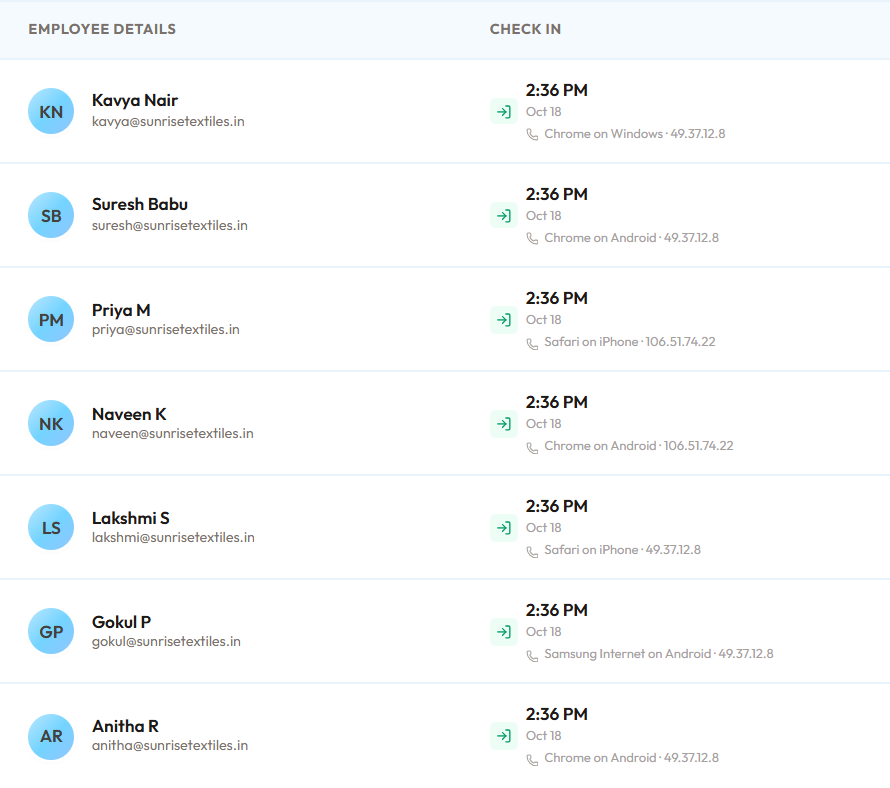Click the phone icon in Gokul P's row
The width and height of the screenshot is (890, 788).
532,656
